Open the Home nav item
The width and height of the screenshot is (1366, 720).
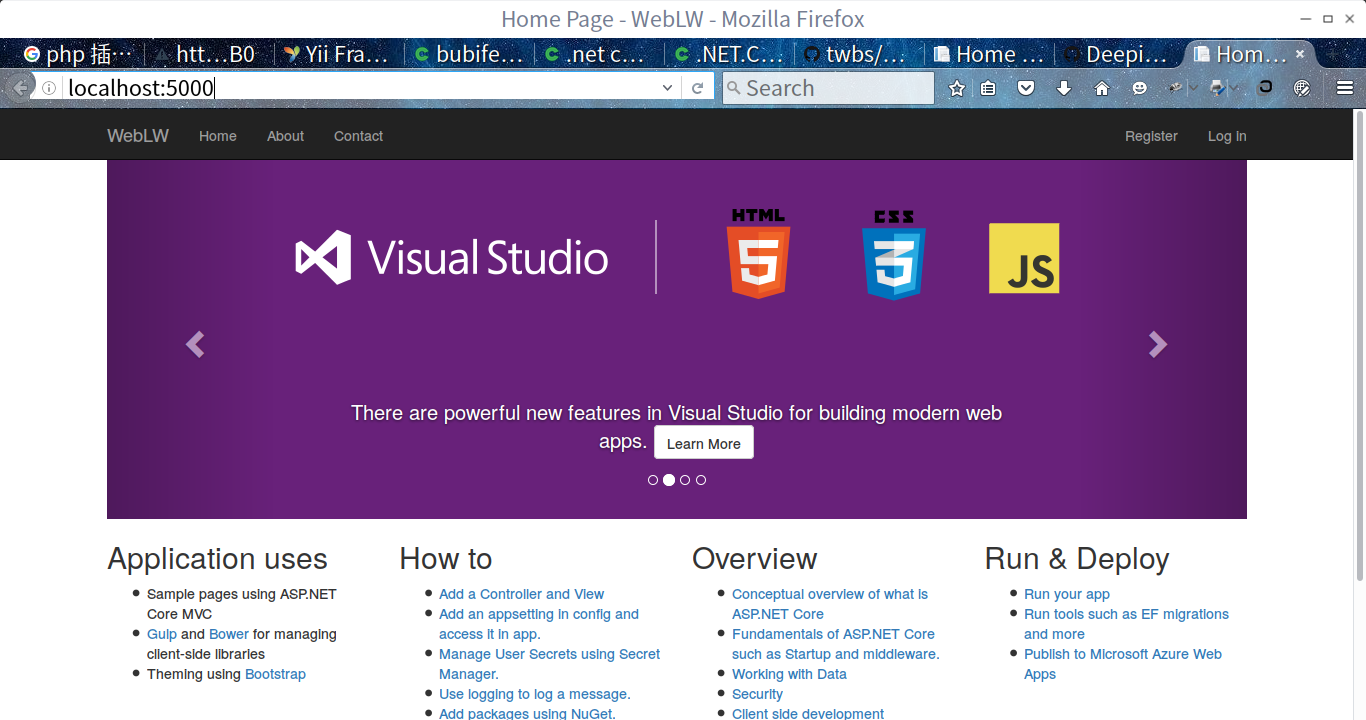pos(218,136)
